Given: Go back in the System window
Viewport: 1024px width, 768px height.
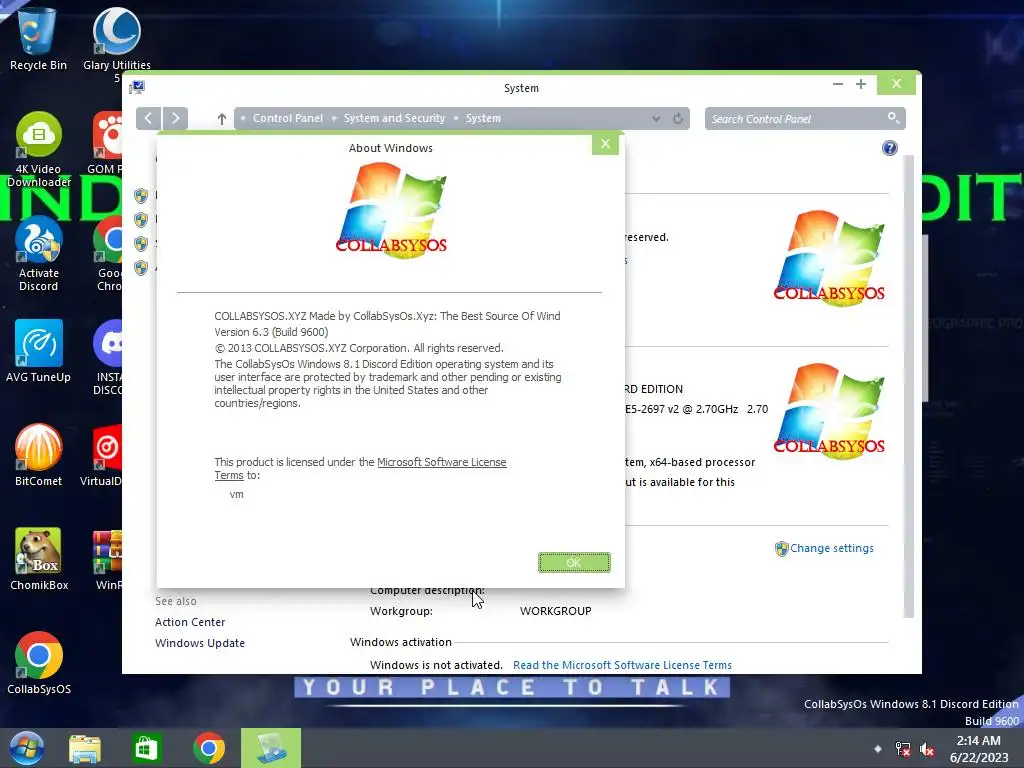Looking at the screenshot, I should click(149, 118).
